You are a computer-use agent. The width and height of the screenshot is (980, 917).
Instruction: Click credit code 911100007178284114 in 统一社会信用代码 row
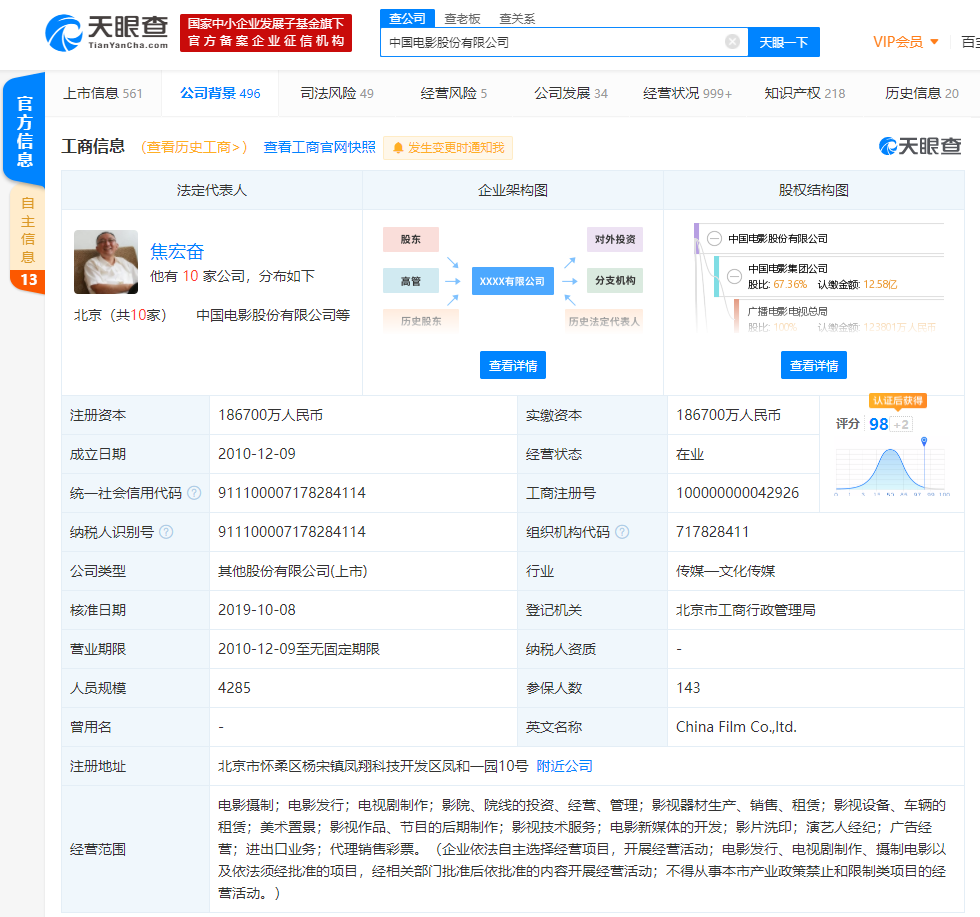(x=292, y=493)
